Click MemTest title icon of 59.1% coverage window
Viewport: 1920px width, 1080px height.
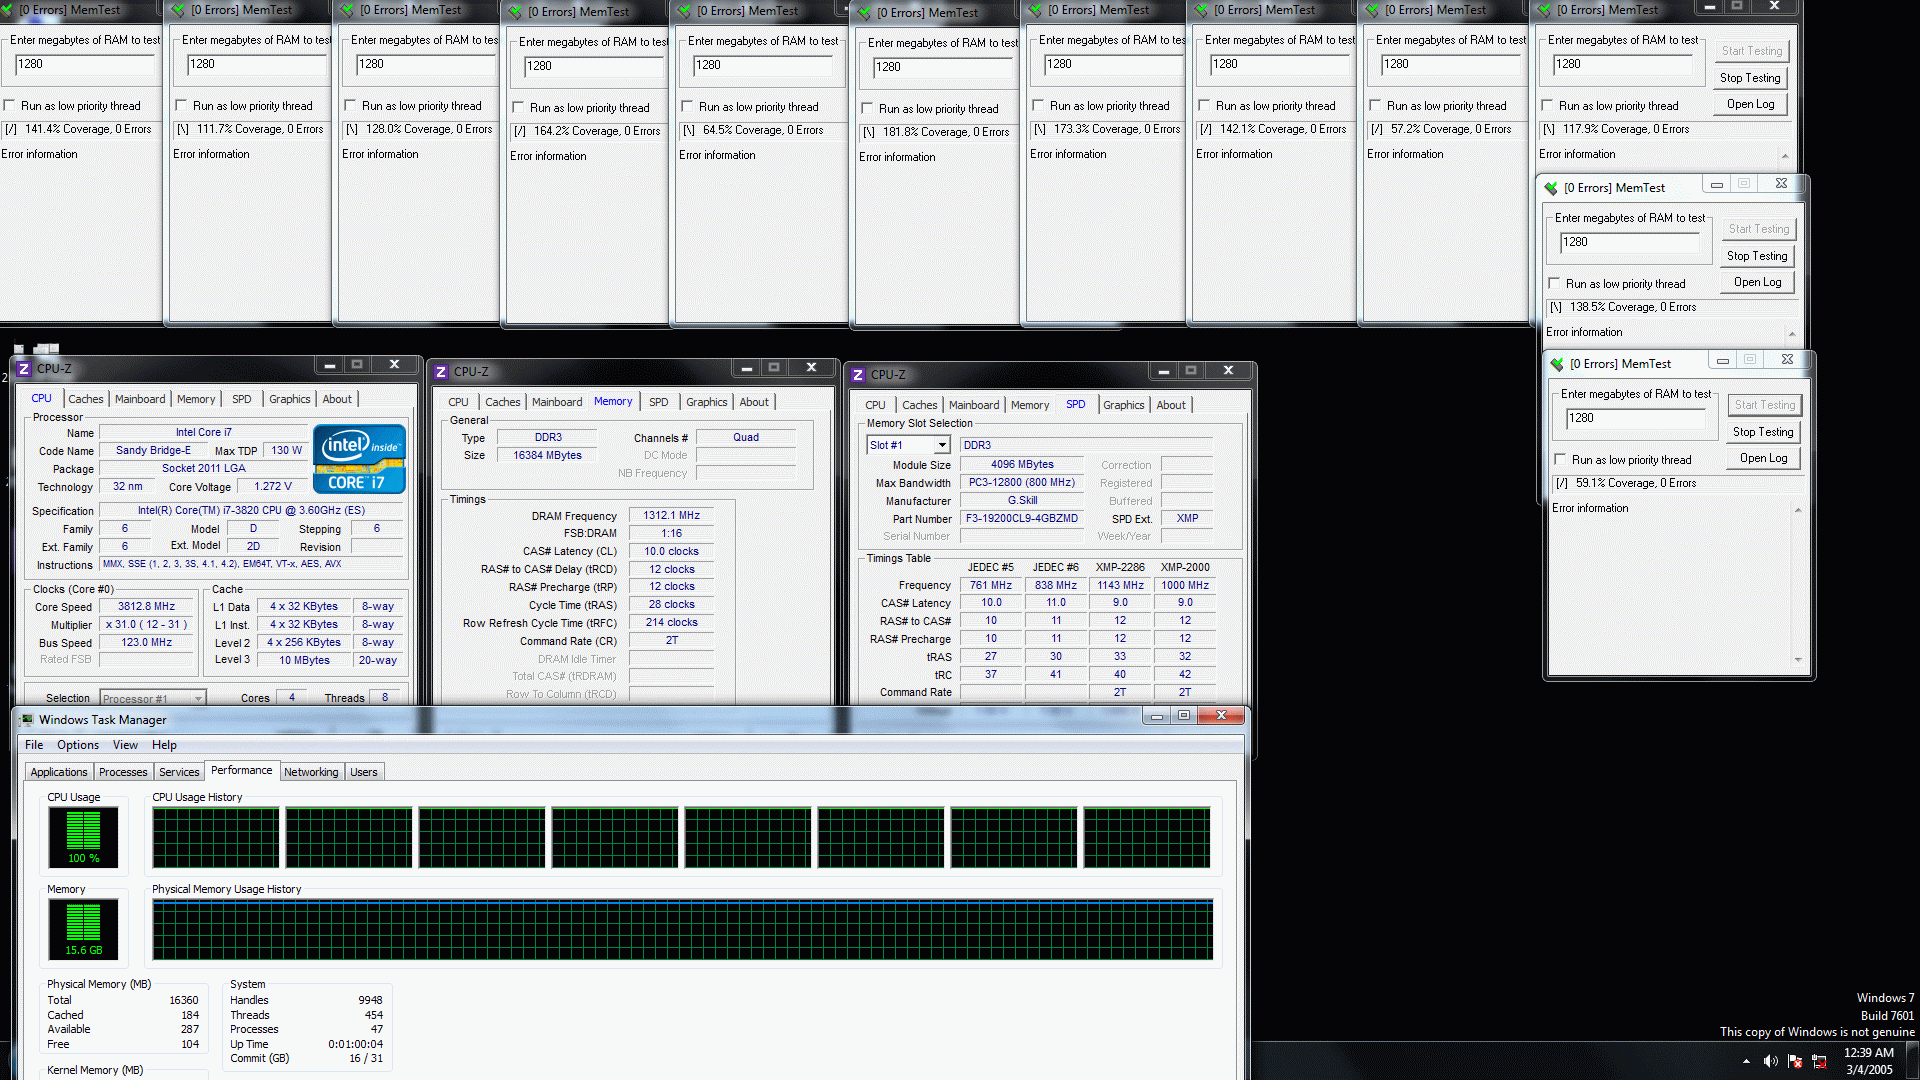tap(1557, 364)
